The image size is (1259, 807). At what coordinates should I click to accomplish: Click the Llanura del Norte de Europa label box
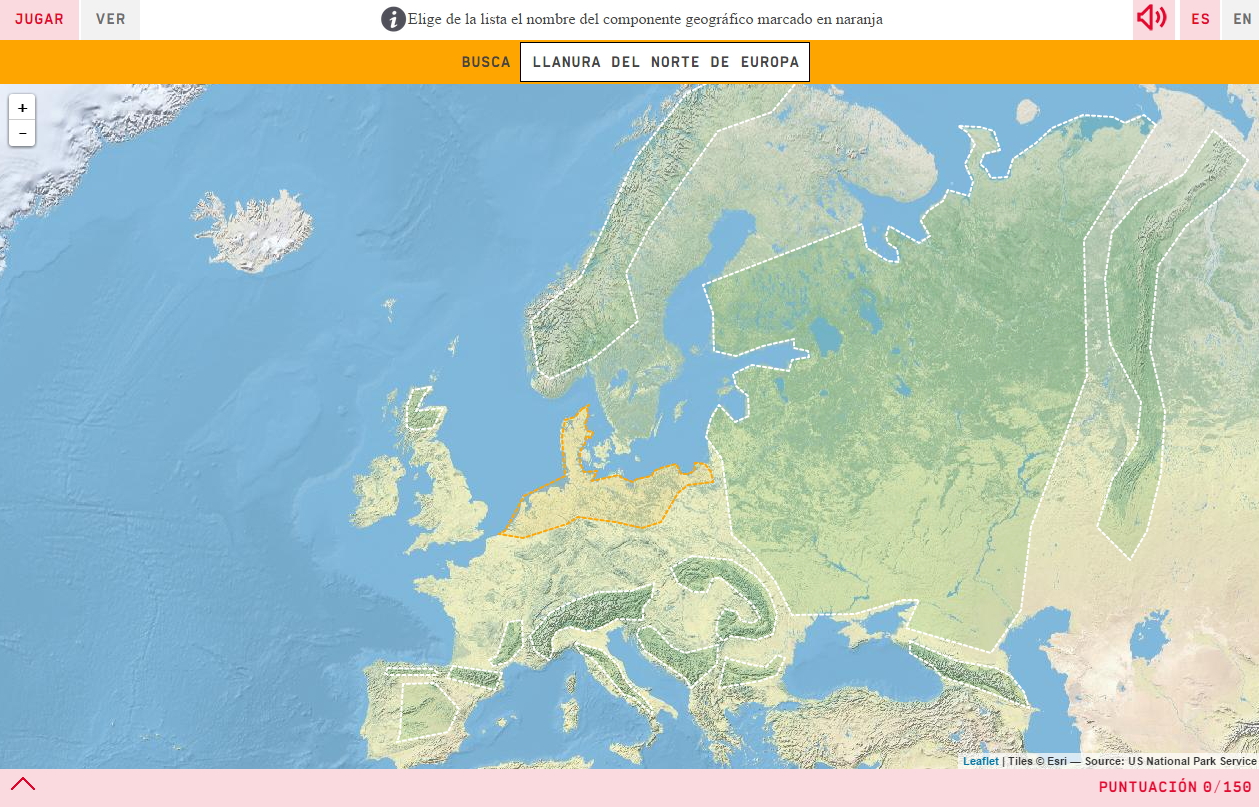[x=665, y=62]
